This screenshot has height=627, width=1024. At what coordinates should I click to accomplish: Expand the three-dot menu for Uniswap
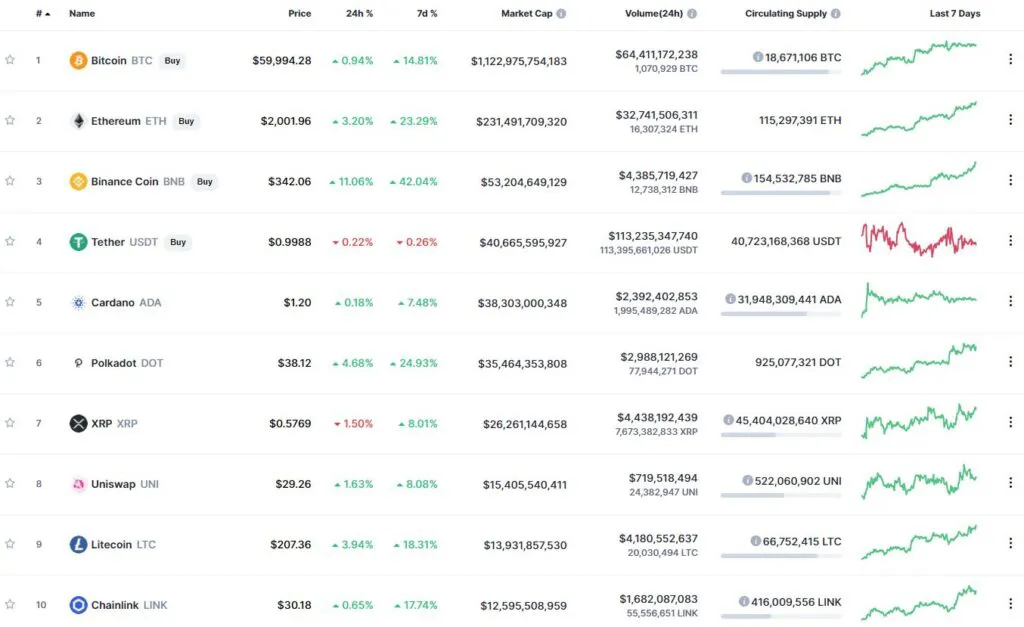[x=1010, y=483]
